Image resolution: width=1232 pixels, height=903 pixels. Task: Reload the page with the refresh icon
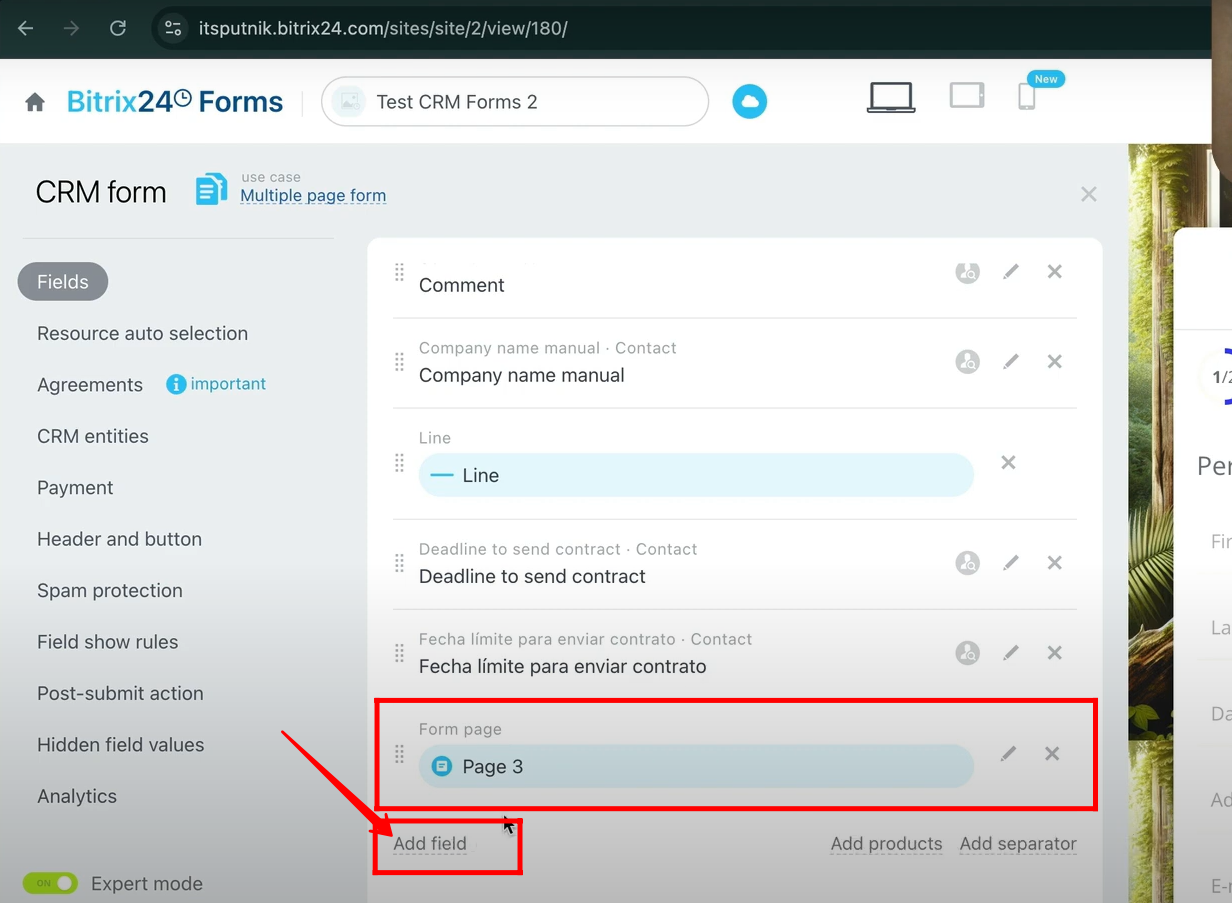click(x=118, y=28)
